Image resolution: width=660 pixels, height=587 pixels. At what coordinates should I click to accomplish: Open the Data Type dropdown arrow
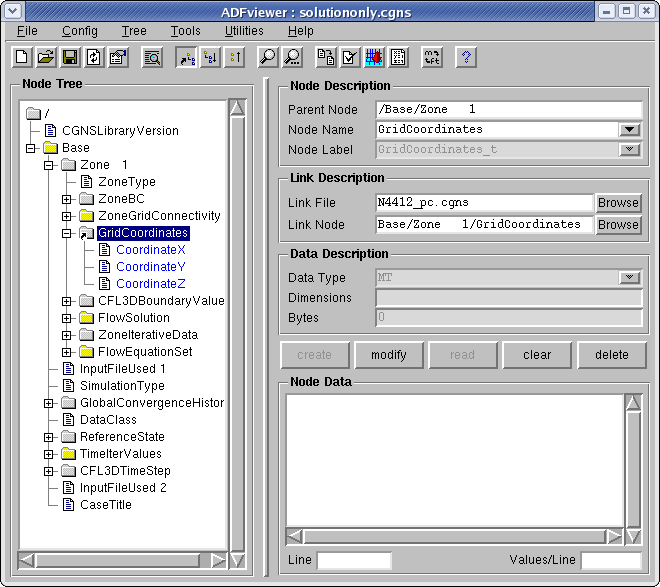pyautogui.click(x=630, y=277)
